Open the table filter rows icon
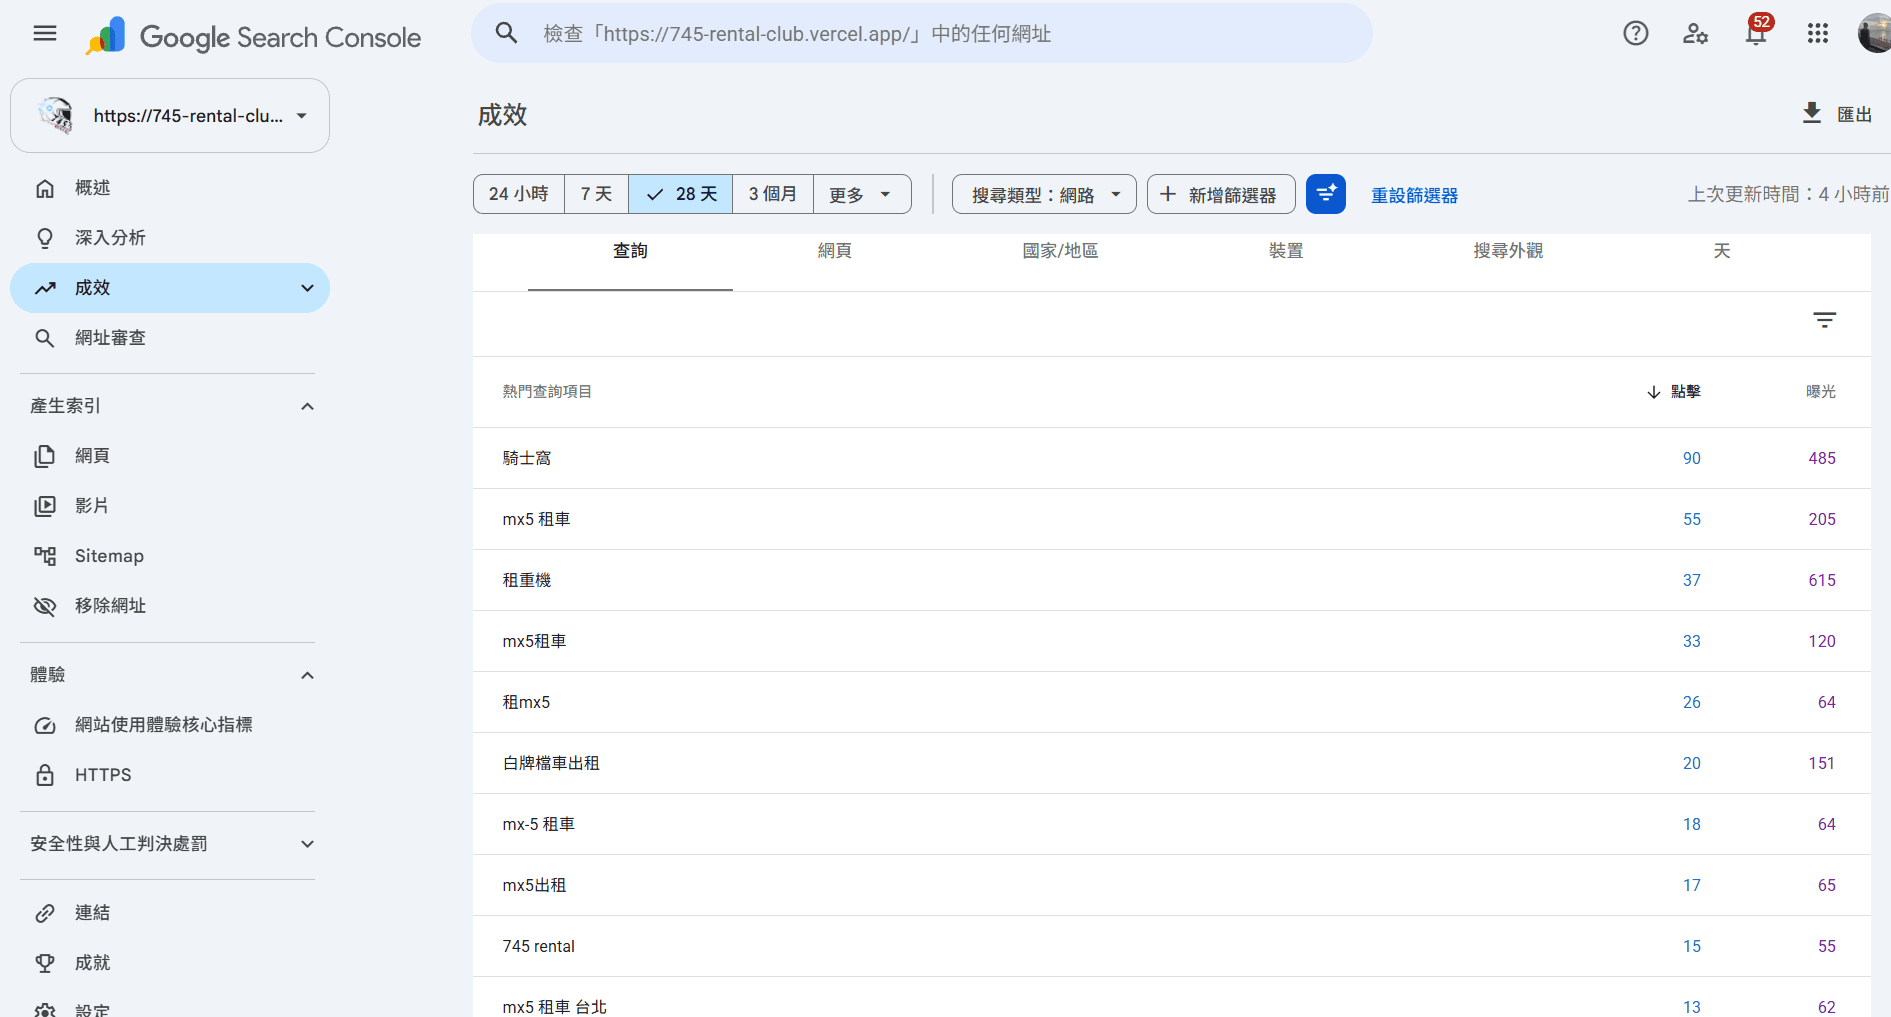1891x1017 pixels. 1825,320
